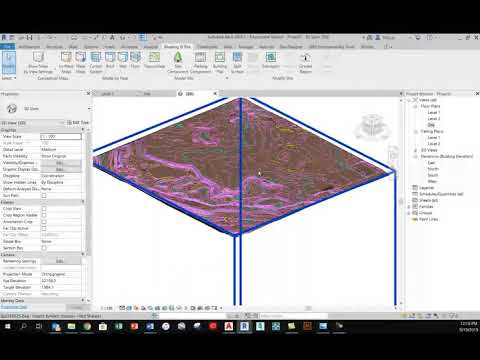Expand the 3D Views tree node
This screenshot has height=360, width=480.
coord(416,150)
